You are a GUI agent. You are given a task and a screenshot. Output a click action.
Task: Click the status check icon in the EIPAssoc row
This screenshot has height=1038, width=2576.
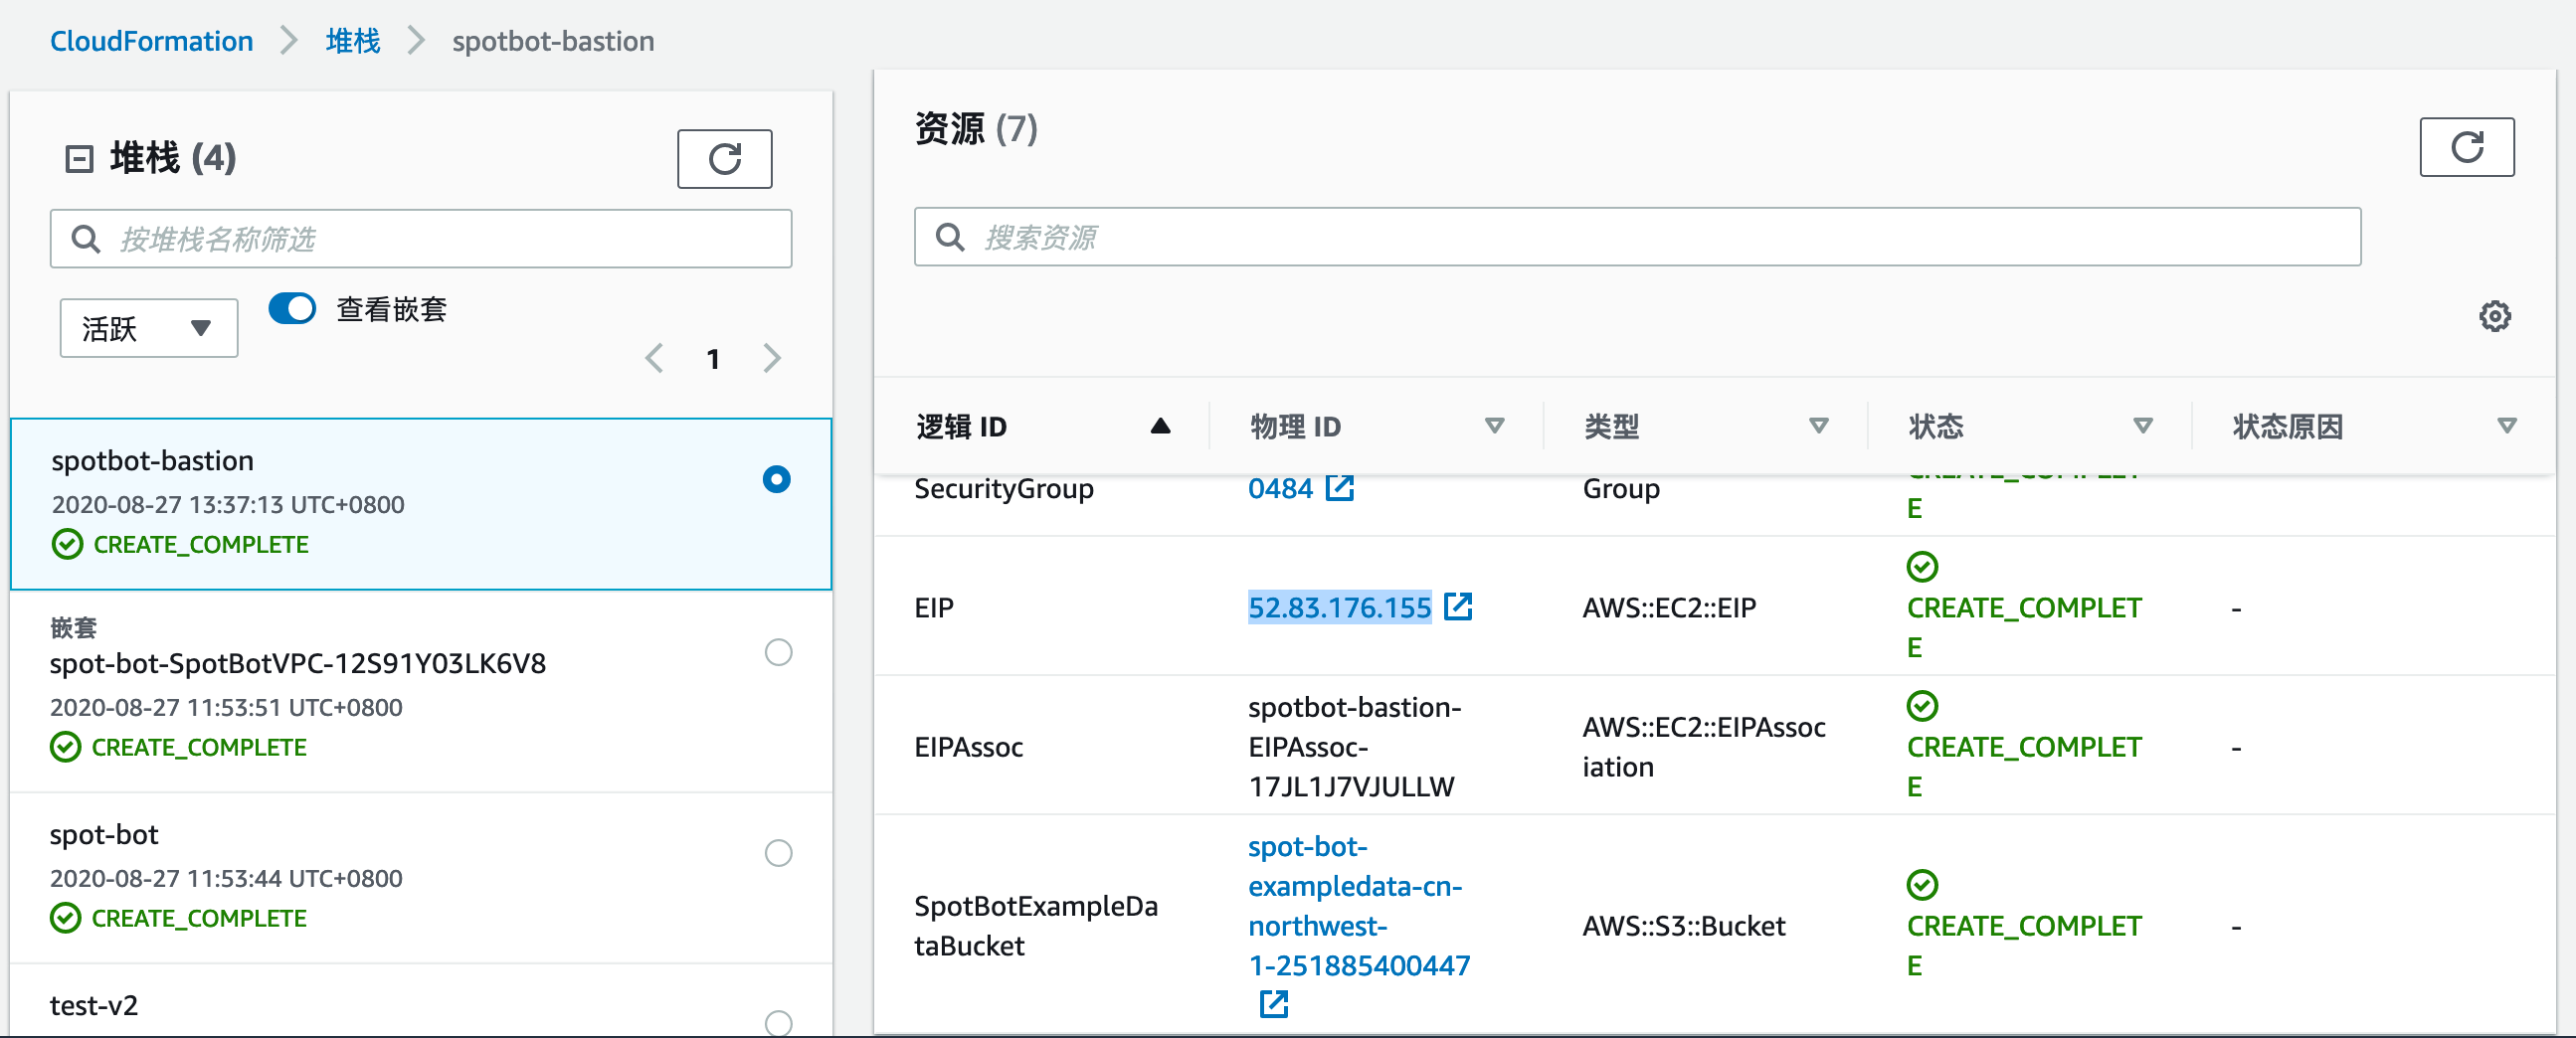(x=1922, y=706)
